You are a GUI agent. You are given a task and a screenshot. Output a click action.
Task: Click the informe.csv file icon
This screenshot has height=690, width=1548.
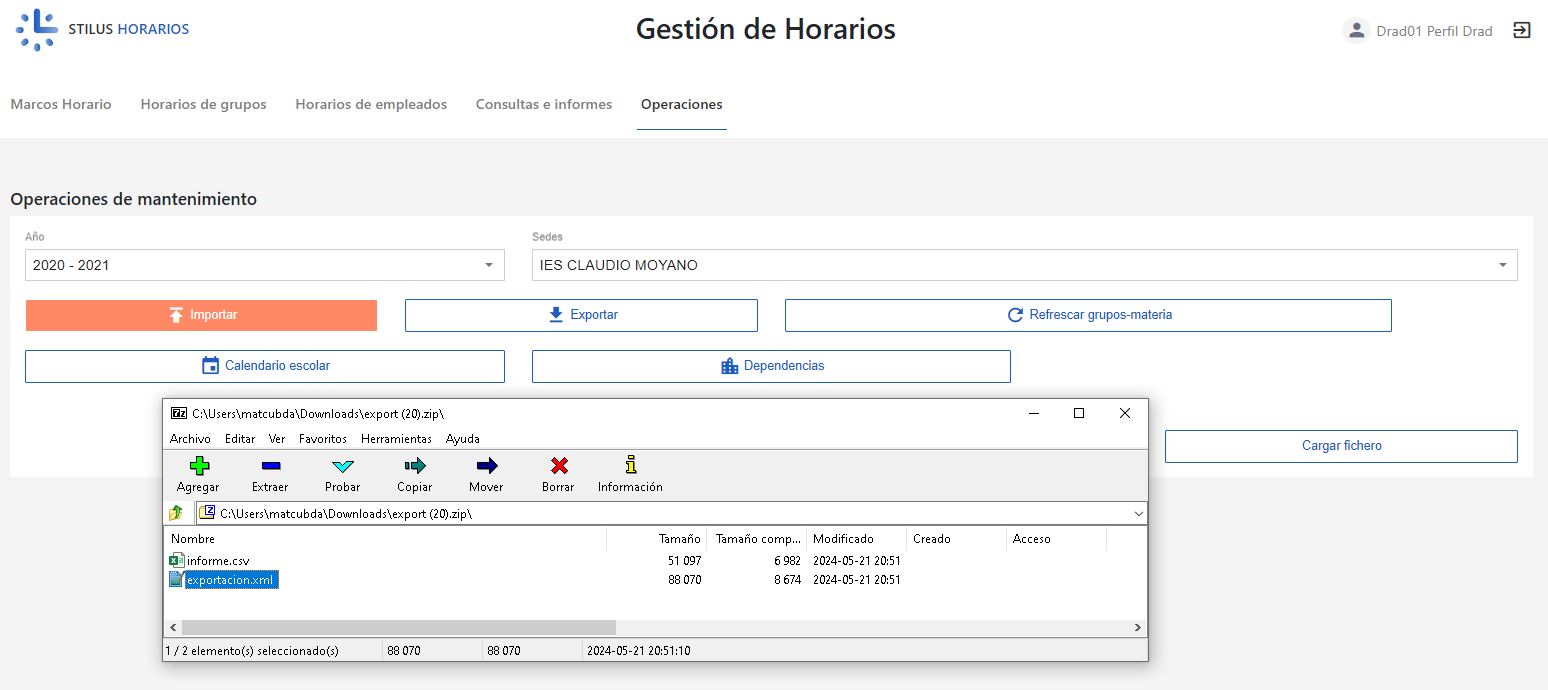(x=177, y=560)
